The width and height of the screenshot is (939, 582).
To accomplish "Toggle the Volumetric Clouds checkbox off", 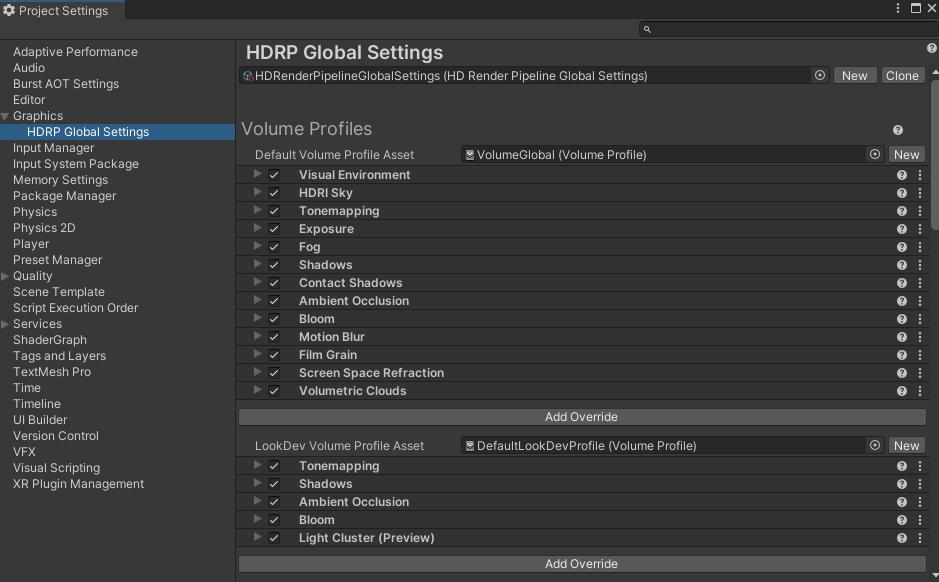I will pos(274,391).
